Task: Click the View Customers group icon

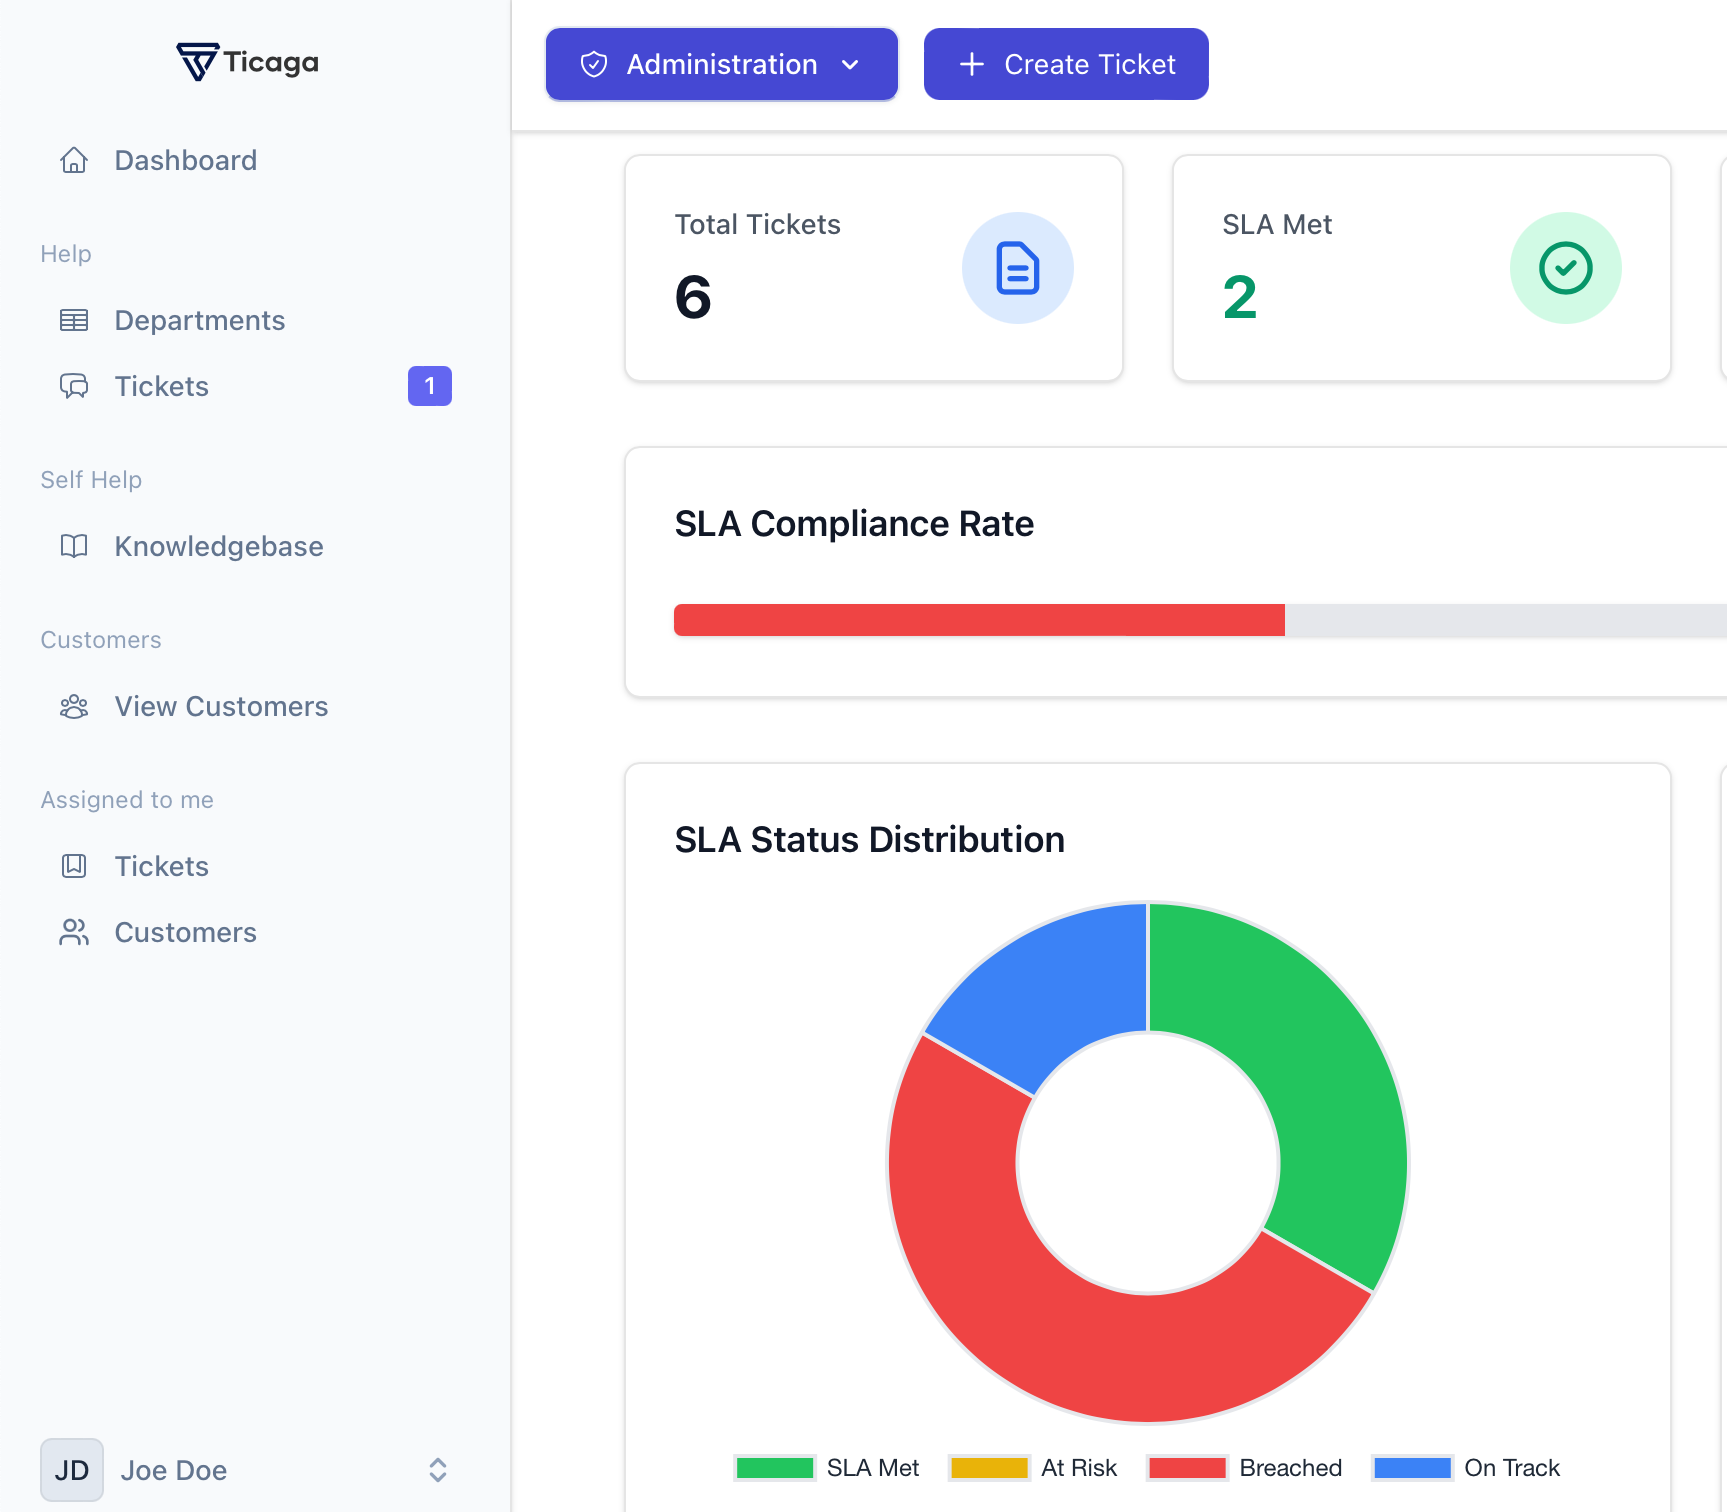Action: [x=74, y=707]
